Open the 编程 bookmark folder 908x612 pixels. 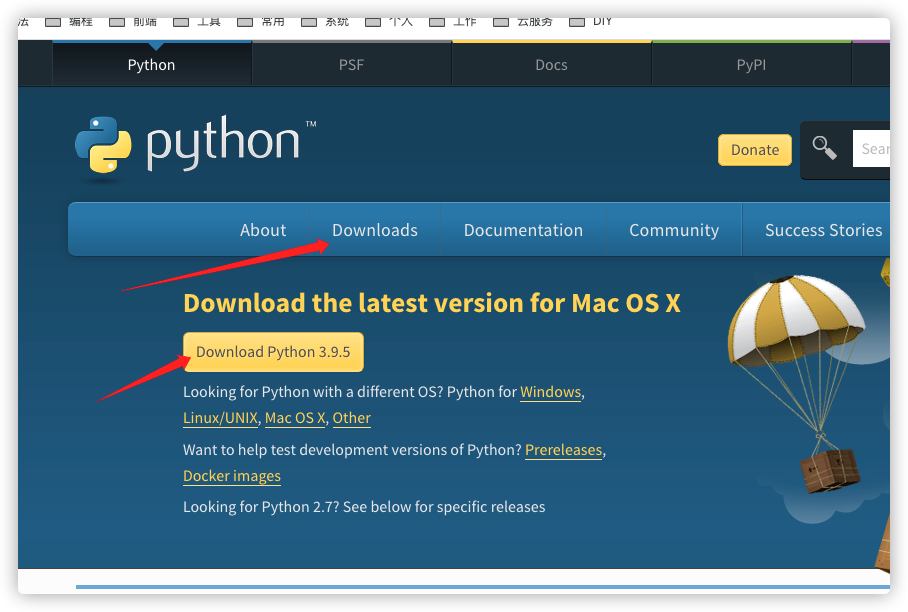pos(69,22)
